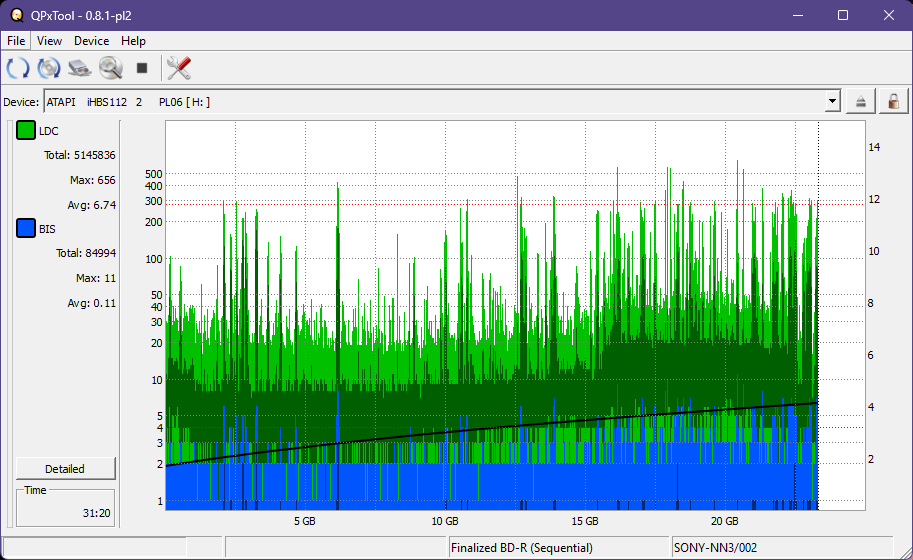Click the BIS Total: 84994 value
The width and height of the screenshot is (913, 560).
click(x=86, y=253)
